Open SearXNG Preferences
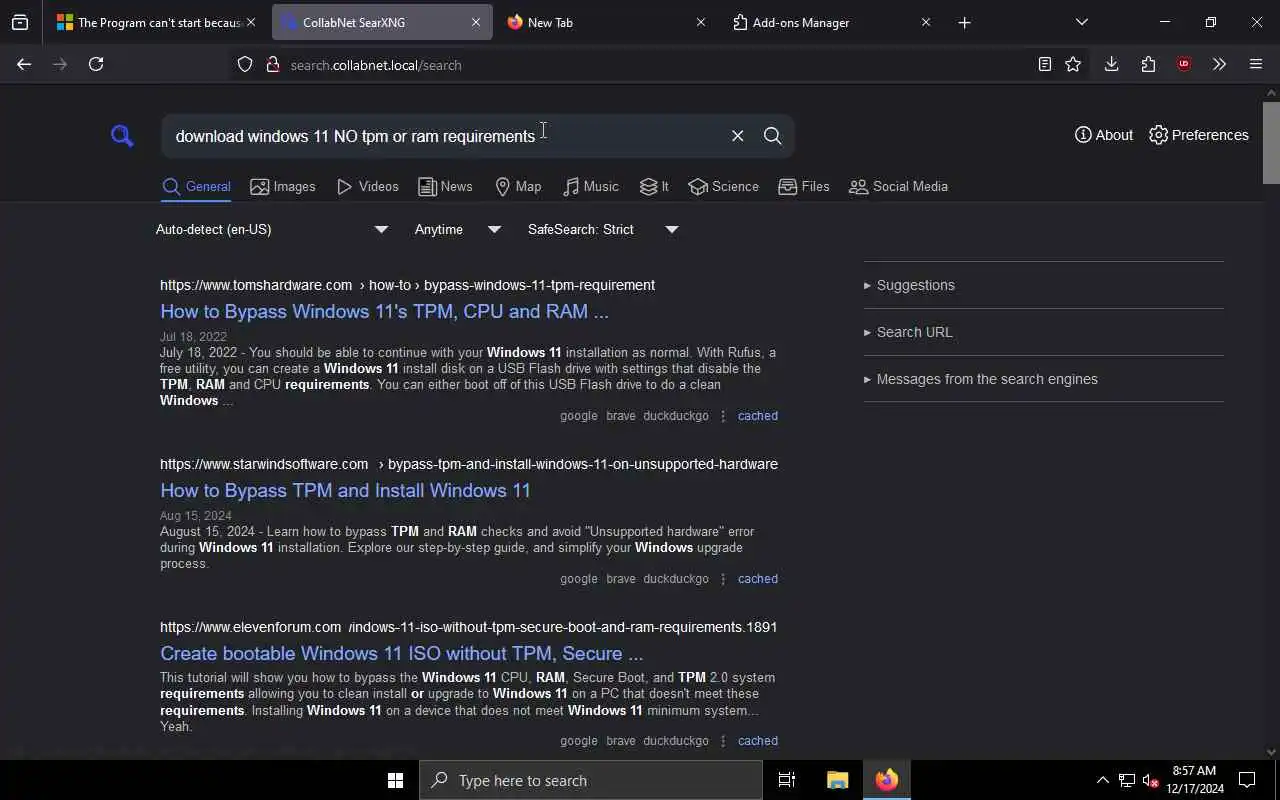Image resolution: width=1280 pixels, height=800 pixels. 1199,135
